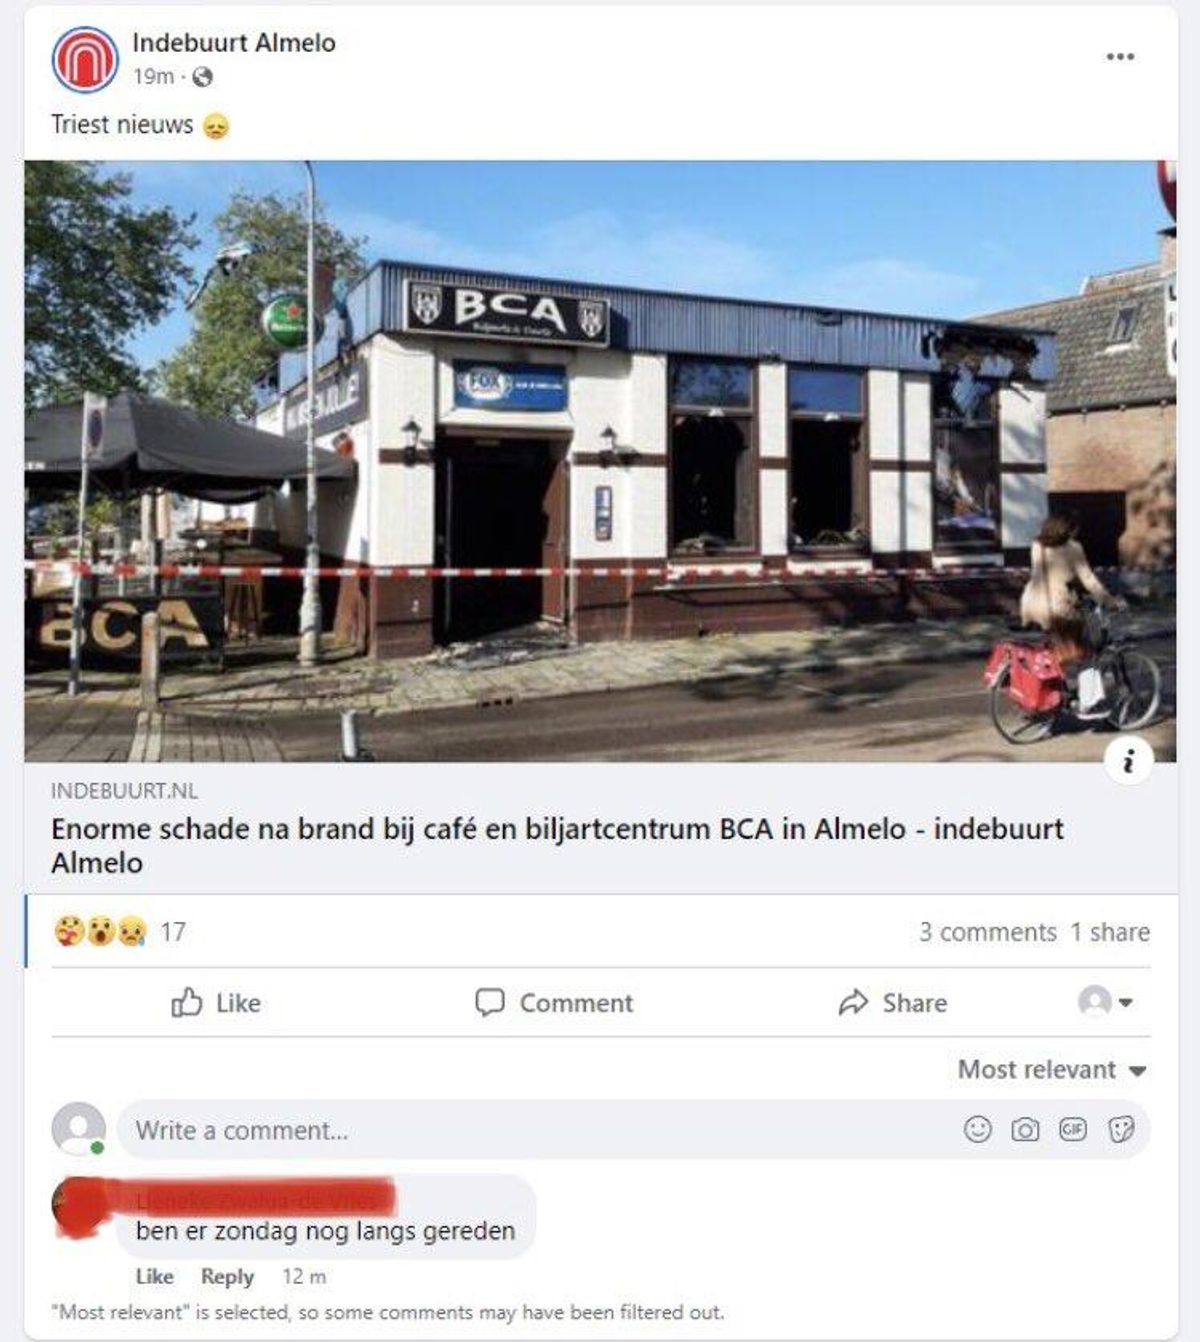Open the 3 comments link
This screenshot has width=1200, height=1342.
(x=987, y=932)
